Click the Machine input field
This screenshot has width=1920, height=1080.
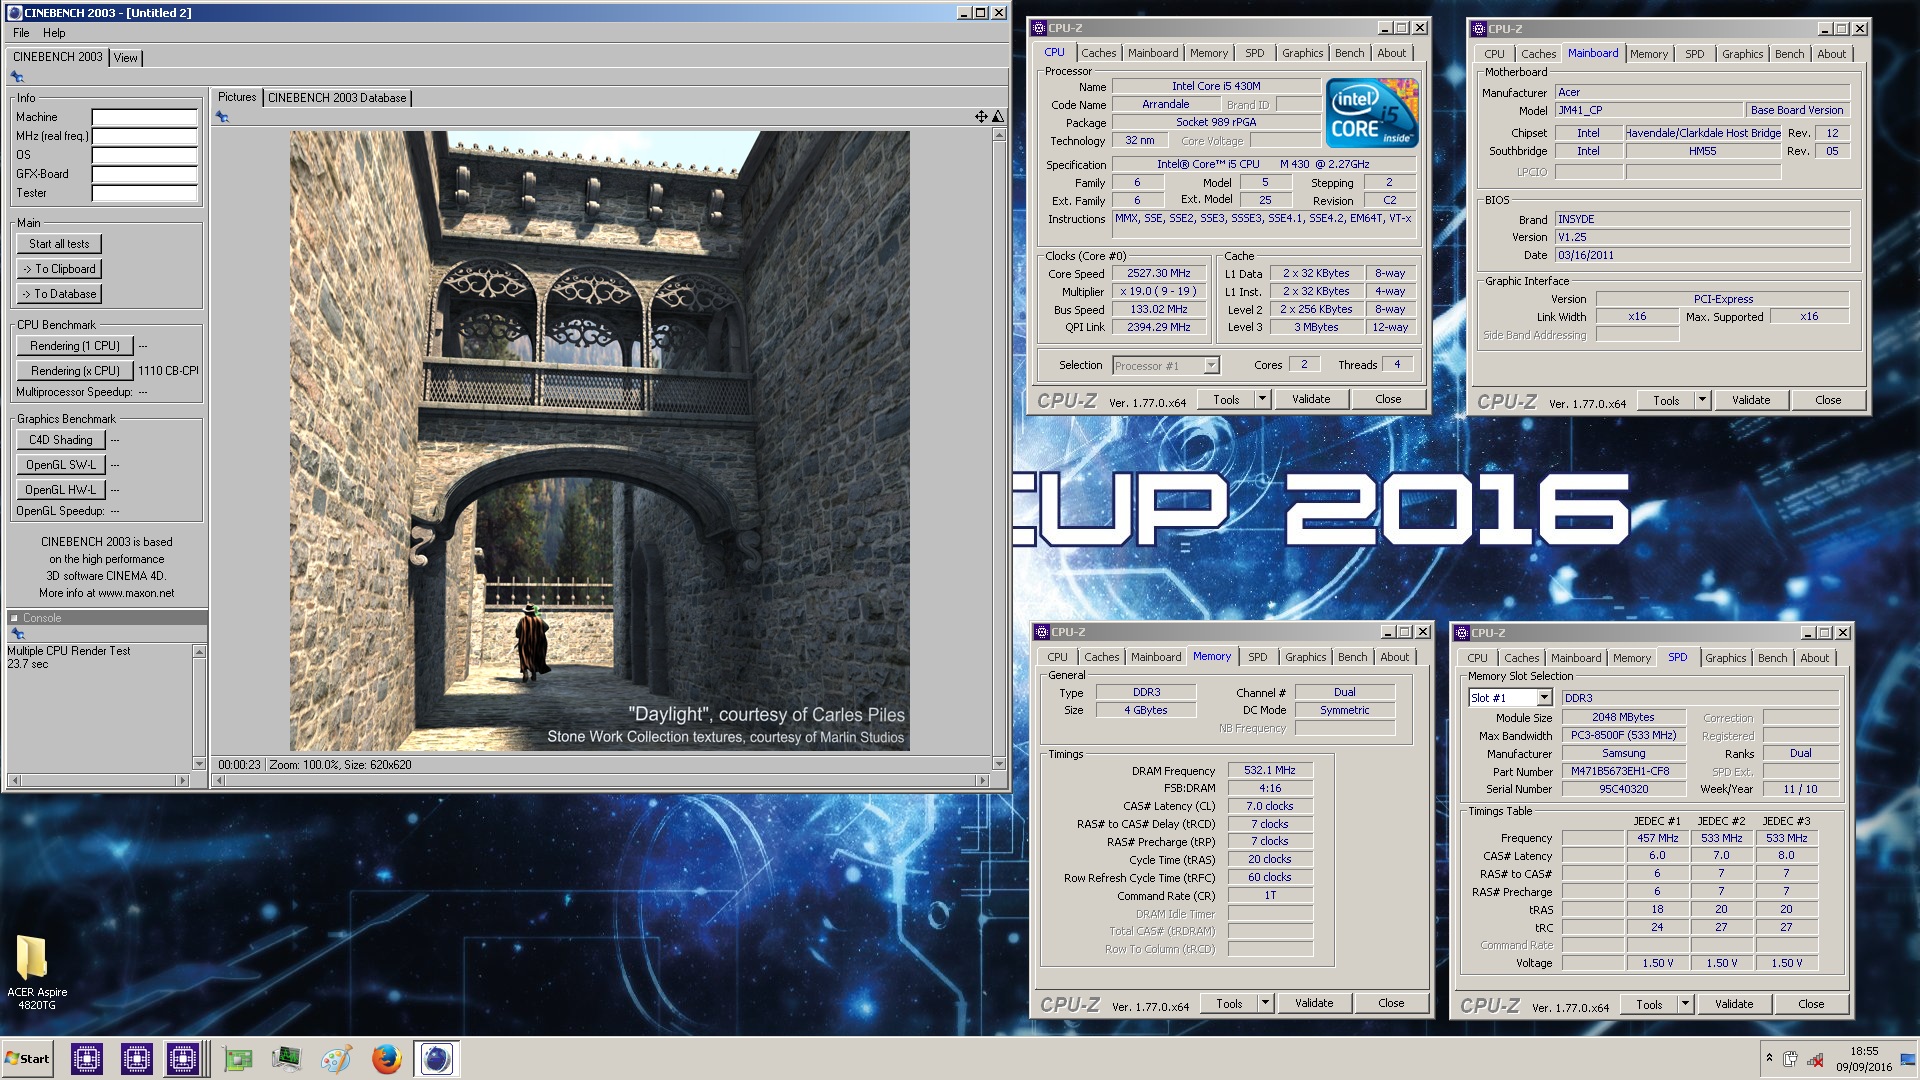pyautogui.click(x=144, y=117)
